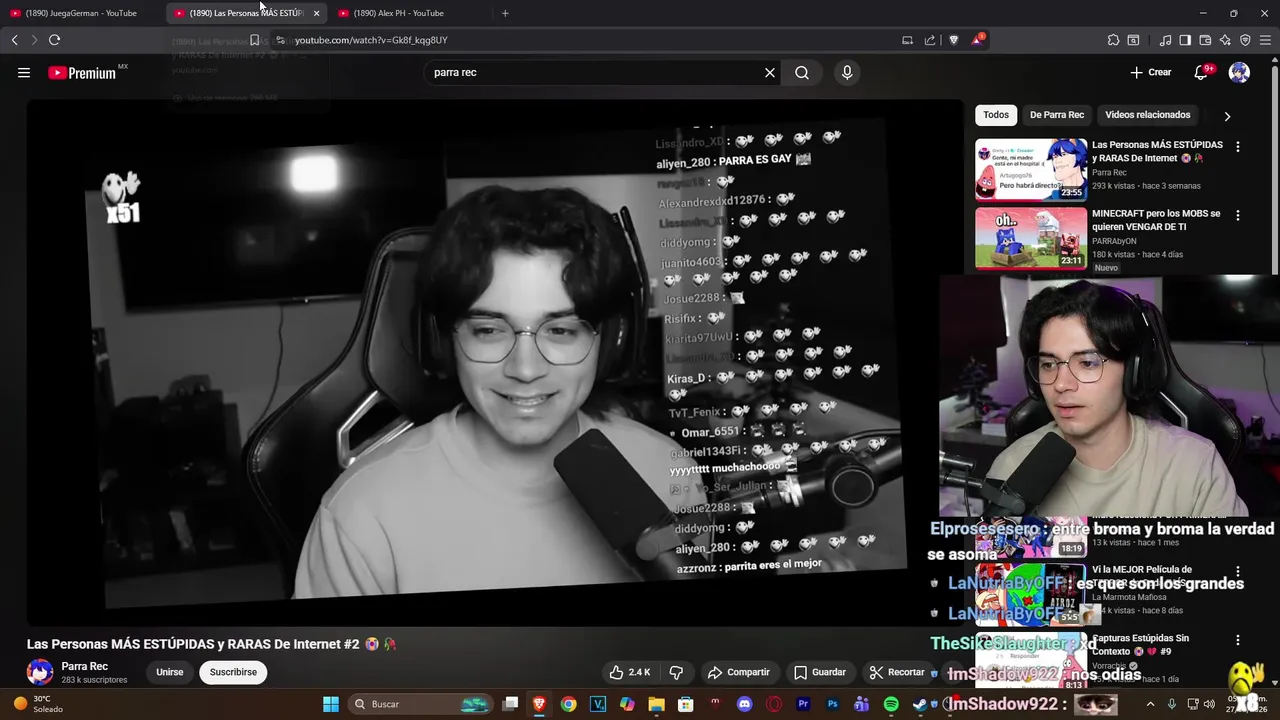Bookmark this page
Viewport: 1280px width, 720px height.
click(254, 40)
